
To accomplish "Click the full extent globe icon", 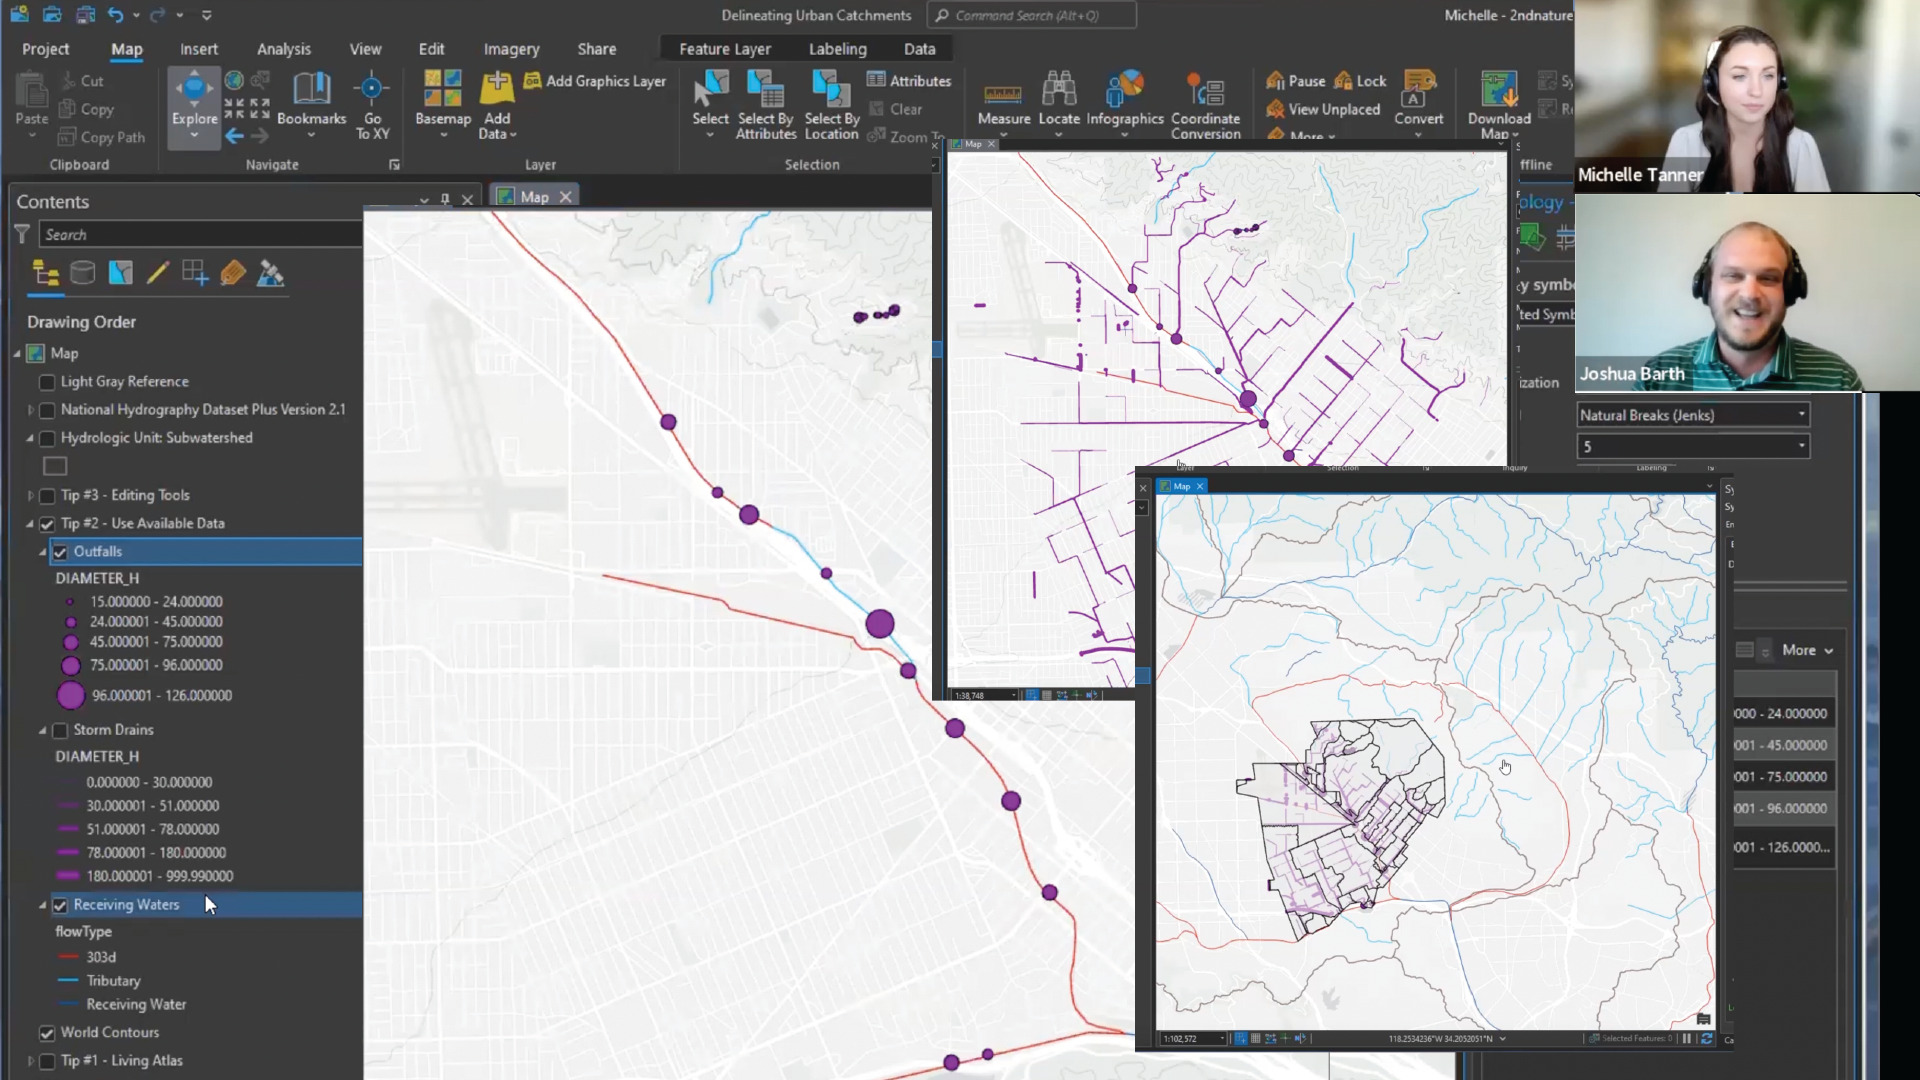I will point(234,80).
